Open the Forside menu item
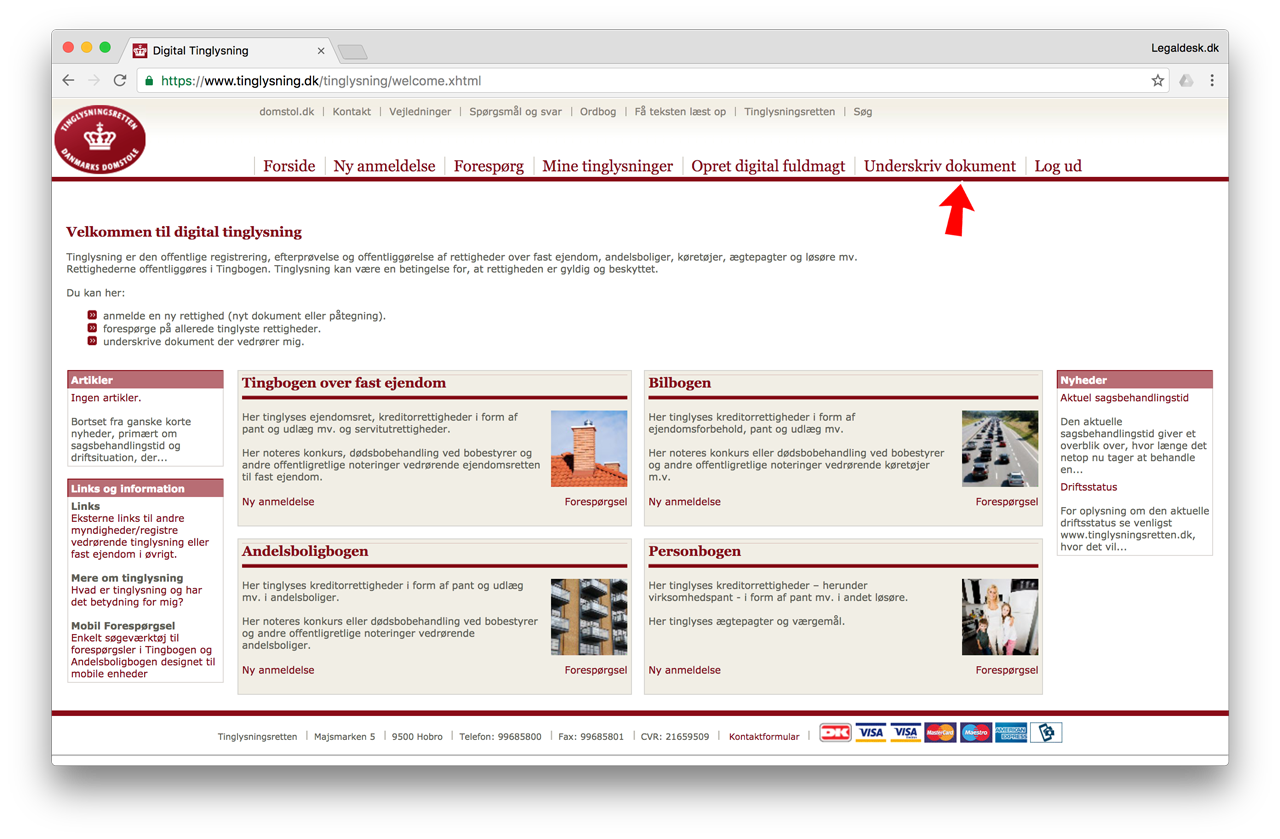Viewport: 1280px width, 839px height. pos(289,166)
